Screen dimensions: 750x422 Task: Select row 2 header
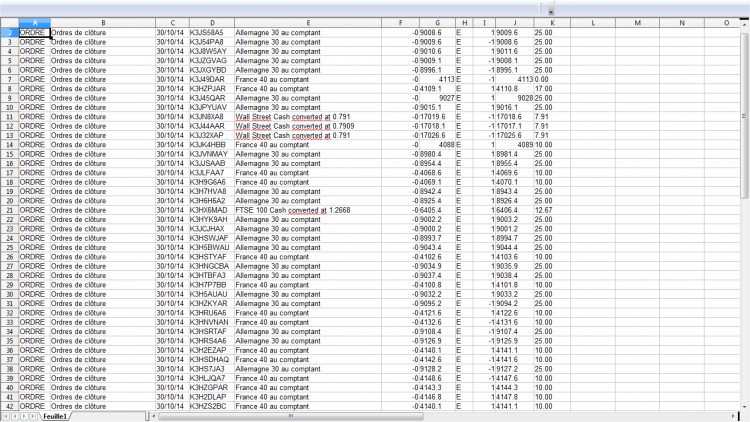tap(10, 33)
